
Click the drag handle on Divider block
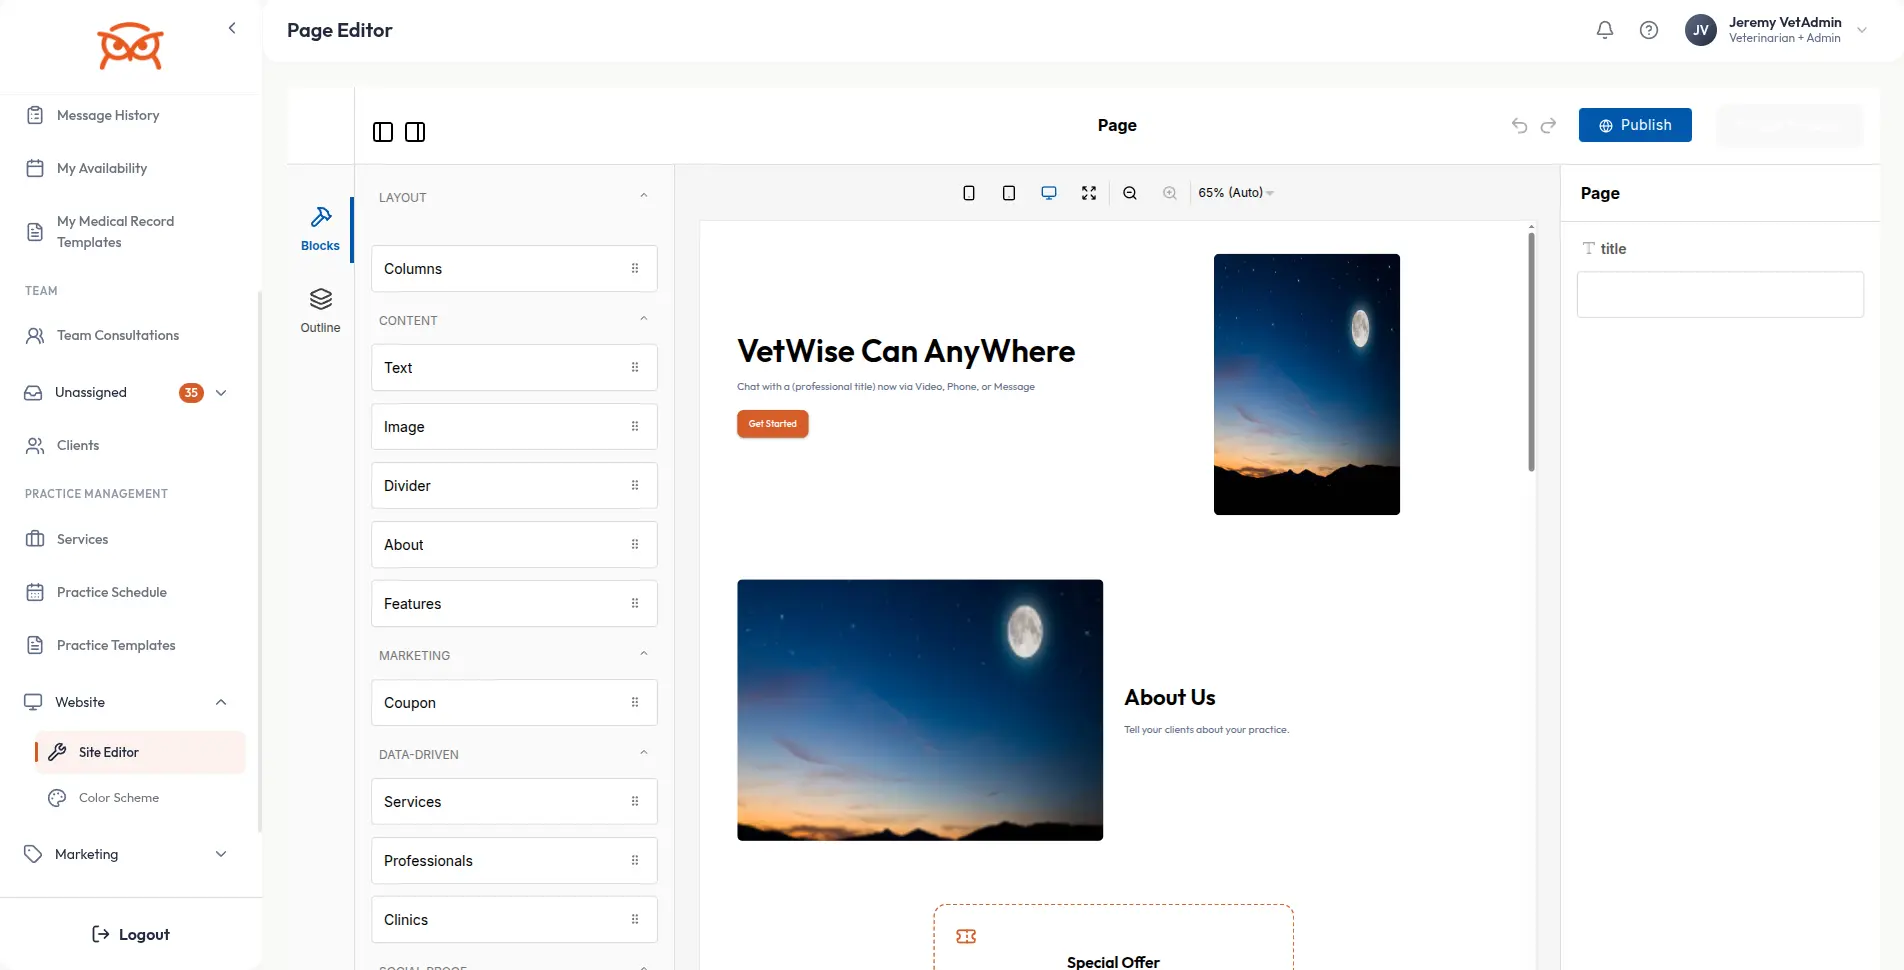tap(635, 485)
